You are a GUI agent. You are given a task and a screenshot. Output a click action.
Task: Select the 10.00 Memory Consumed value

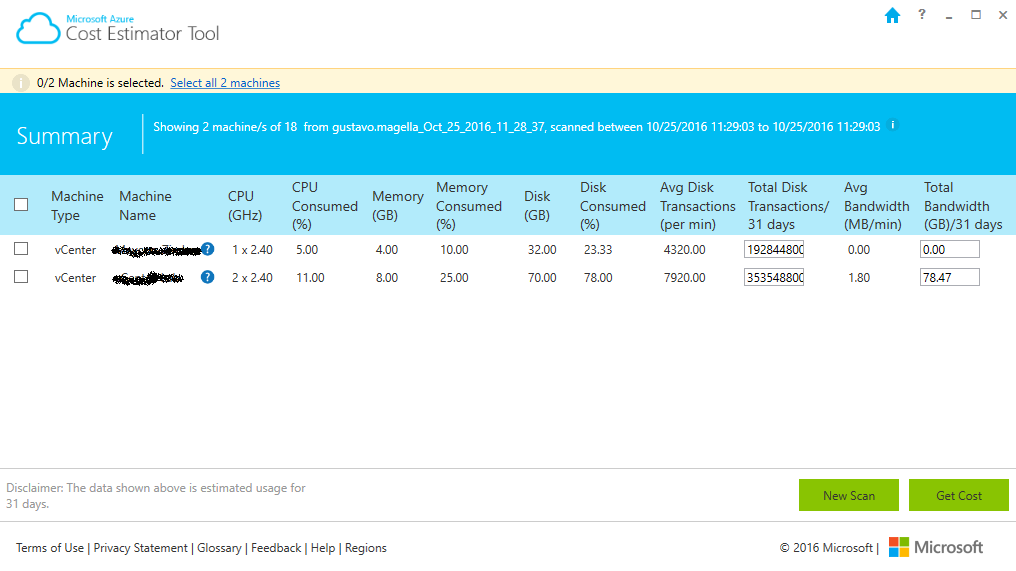(x=454, y=250)
